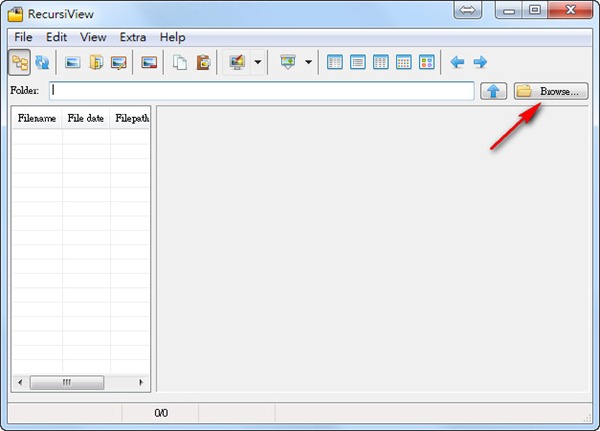Open the Edit menu

tap(56, 37)
